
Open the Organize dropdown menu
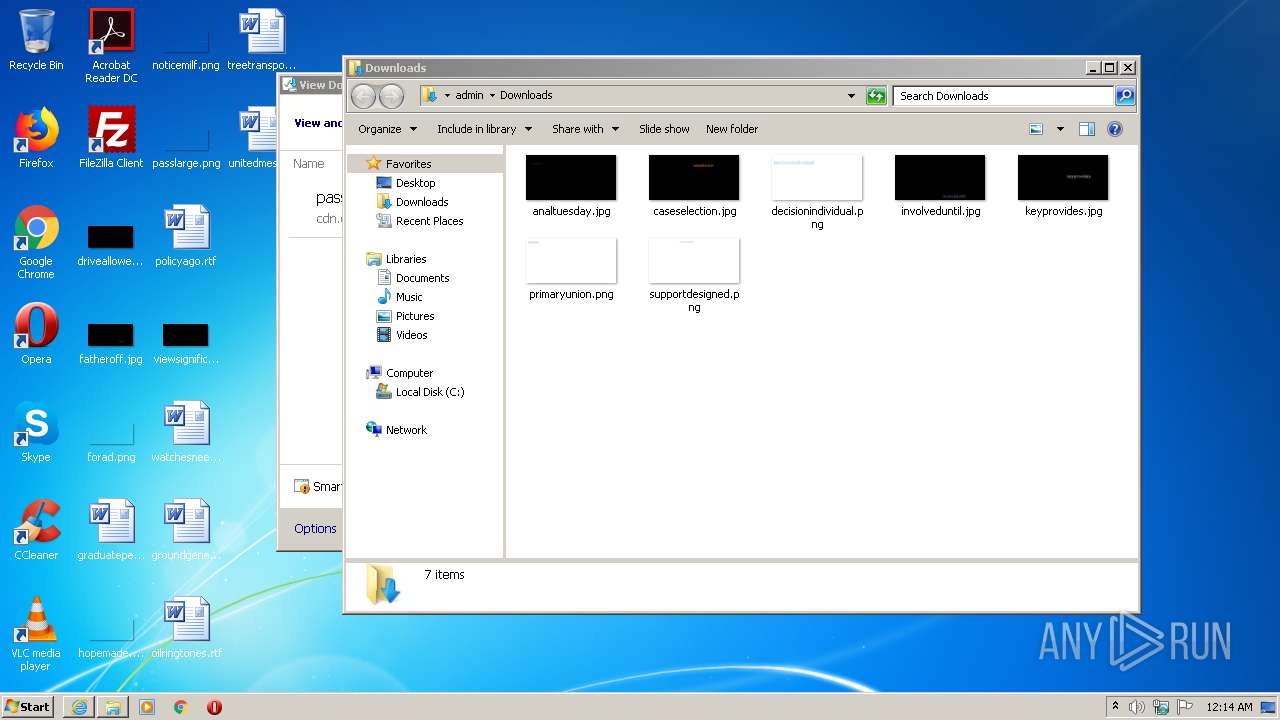[x=387, y=129]
